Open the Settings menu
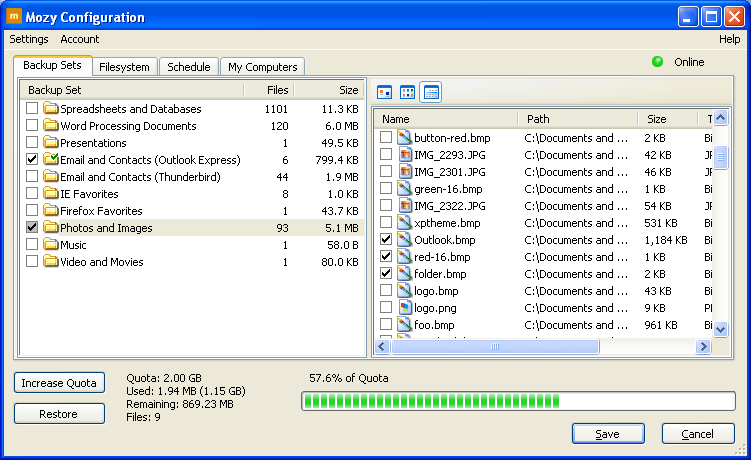 pyautogui.click(x=29, y=39)
